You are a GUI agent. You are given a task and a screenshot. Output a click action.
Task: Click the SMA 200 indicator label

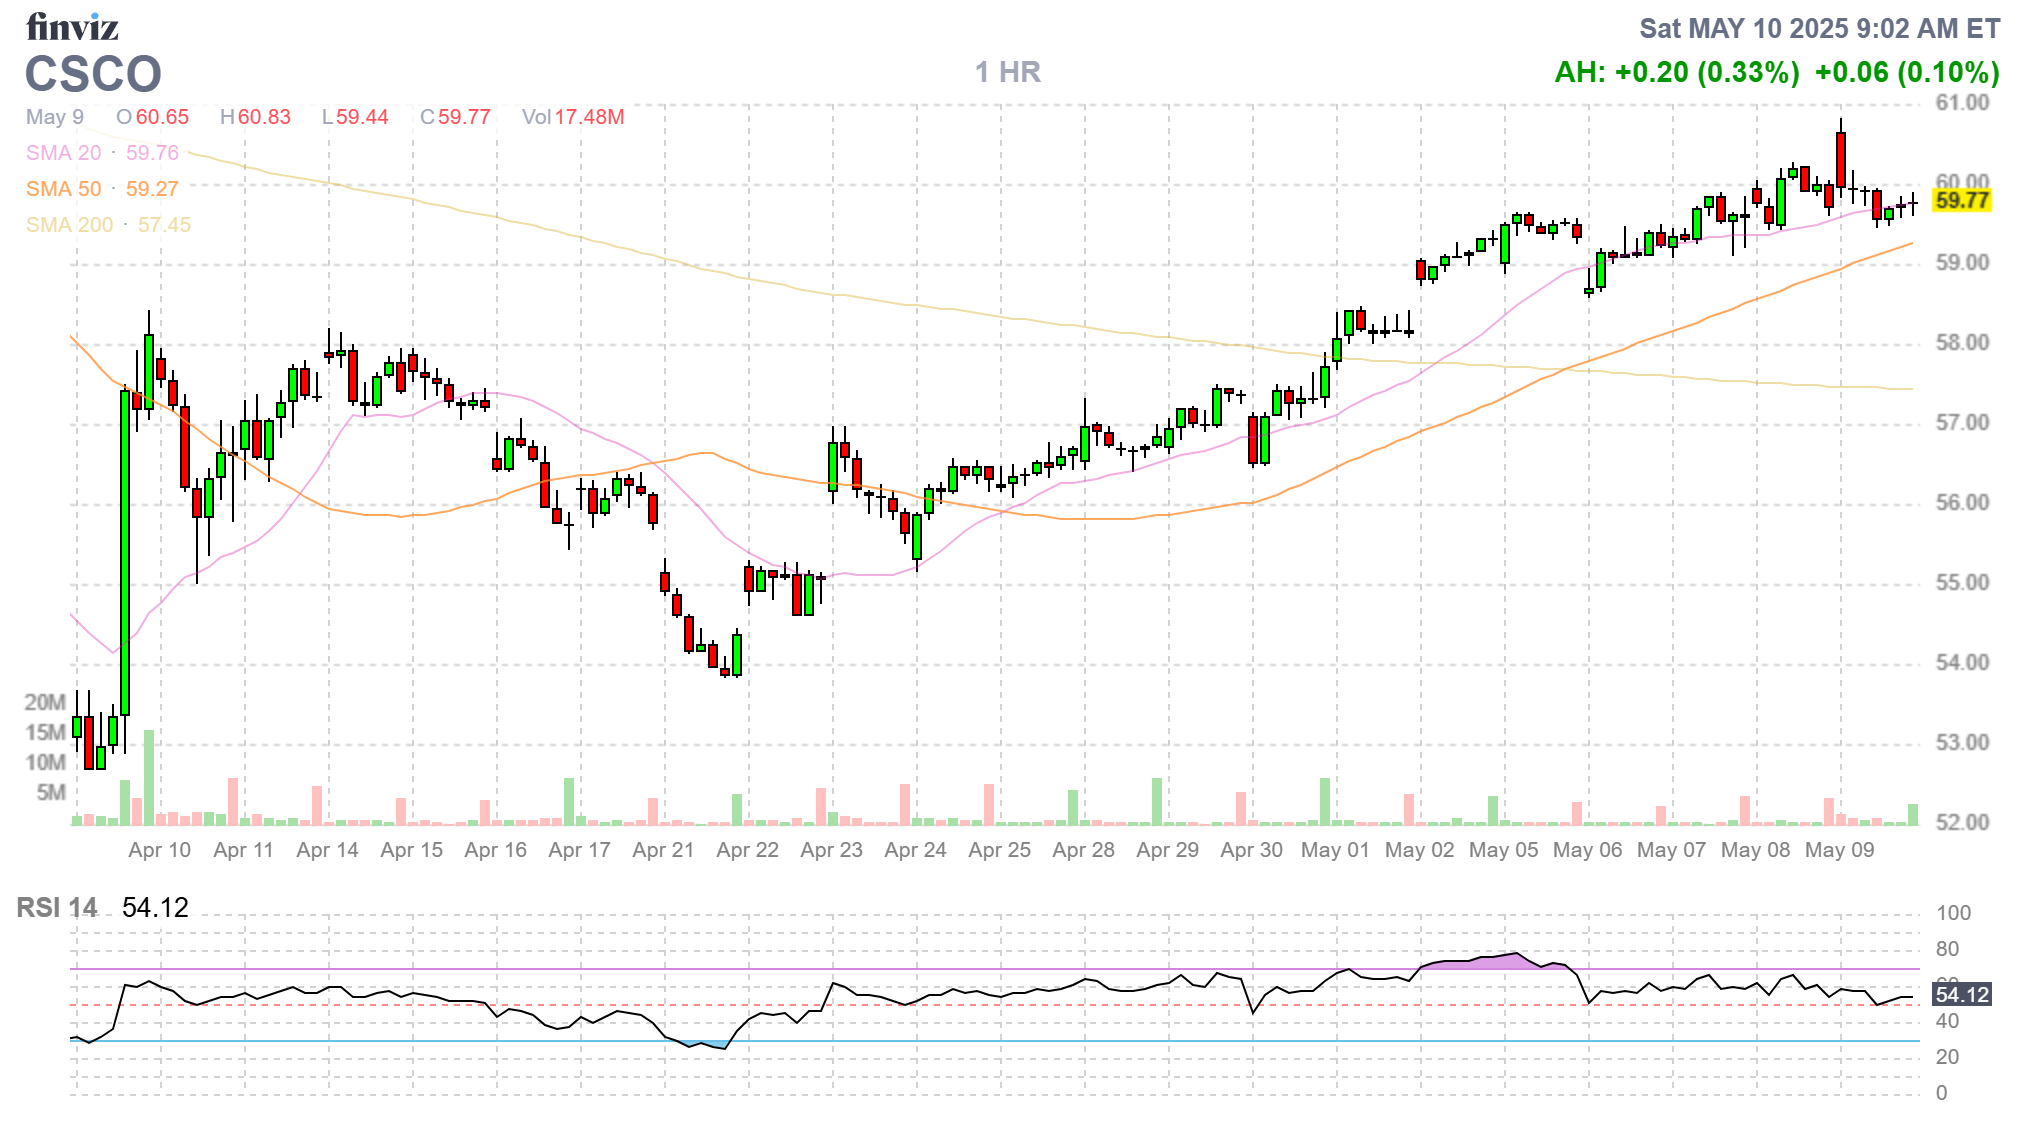click(70, 225)
